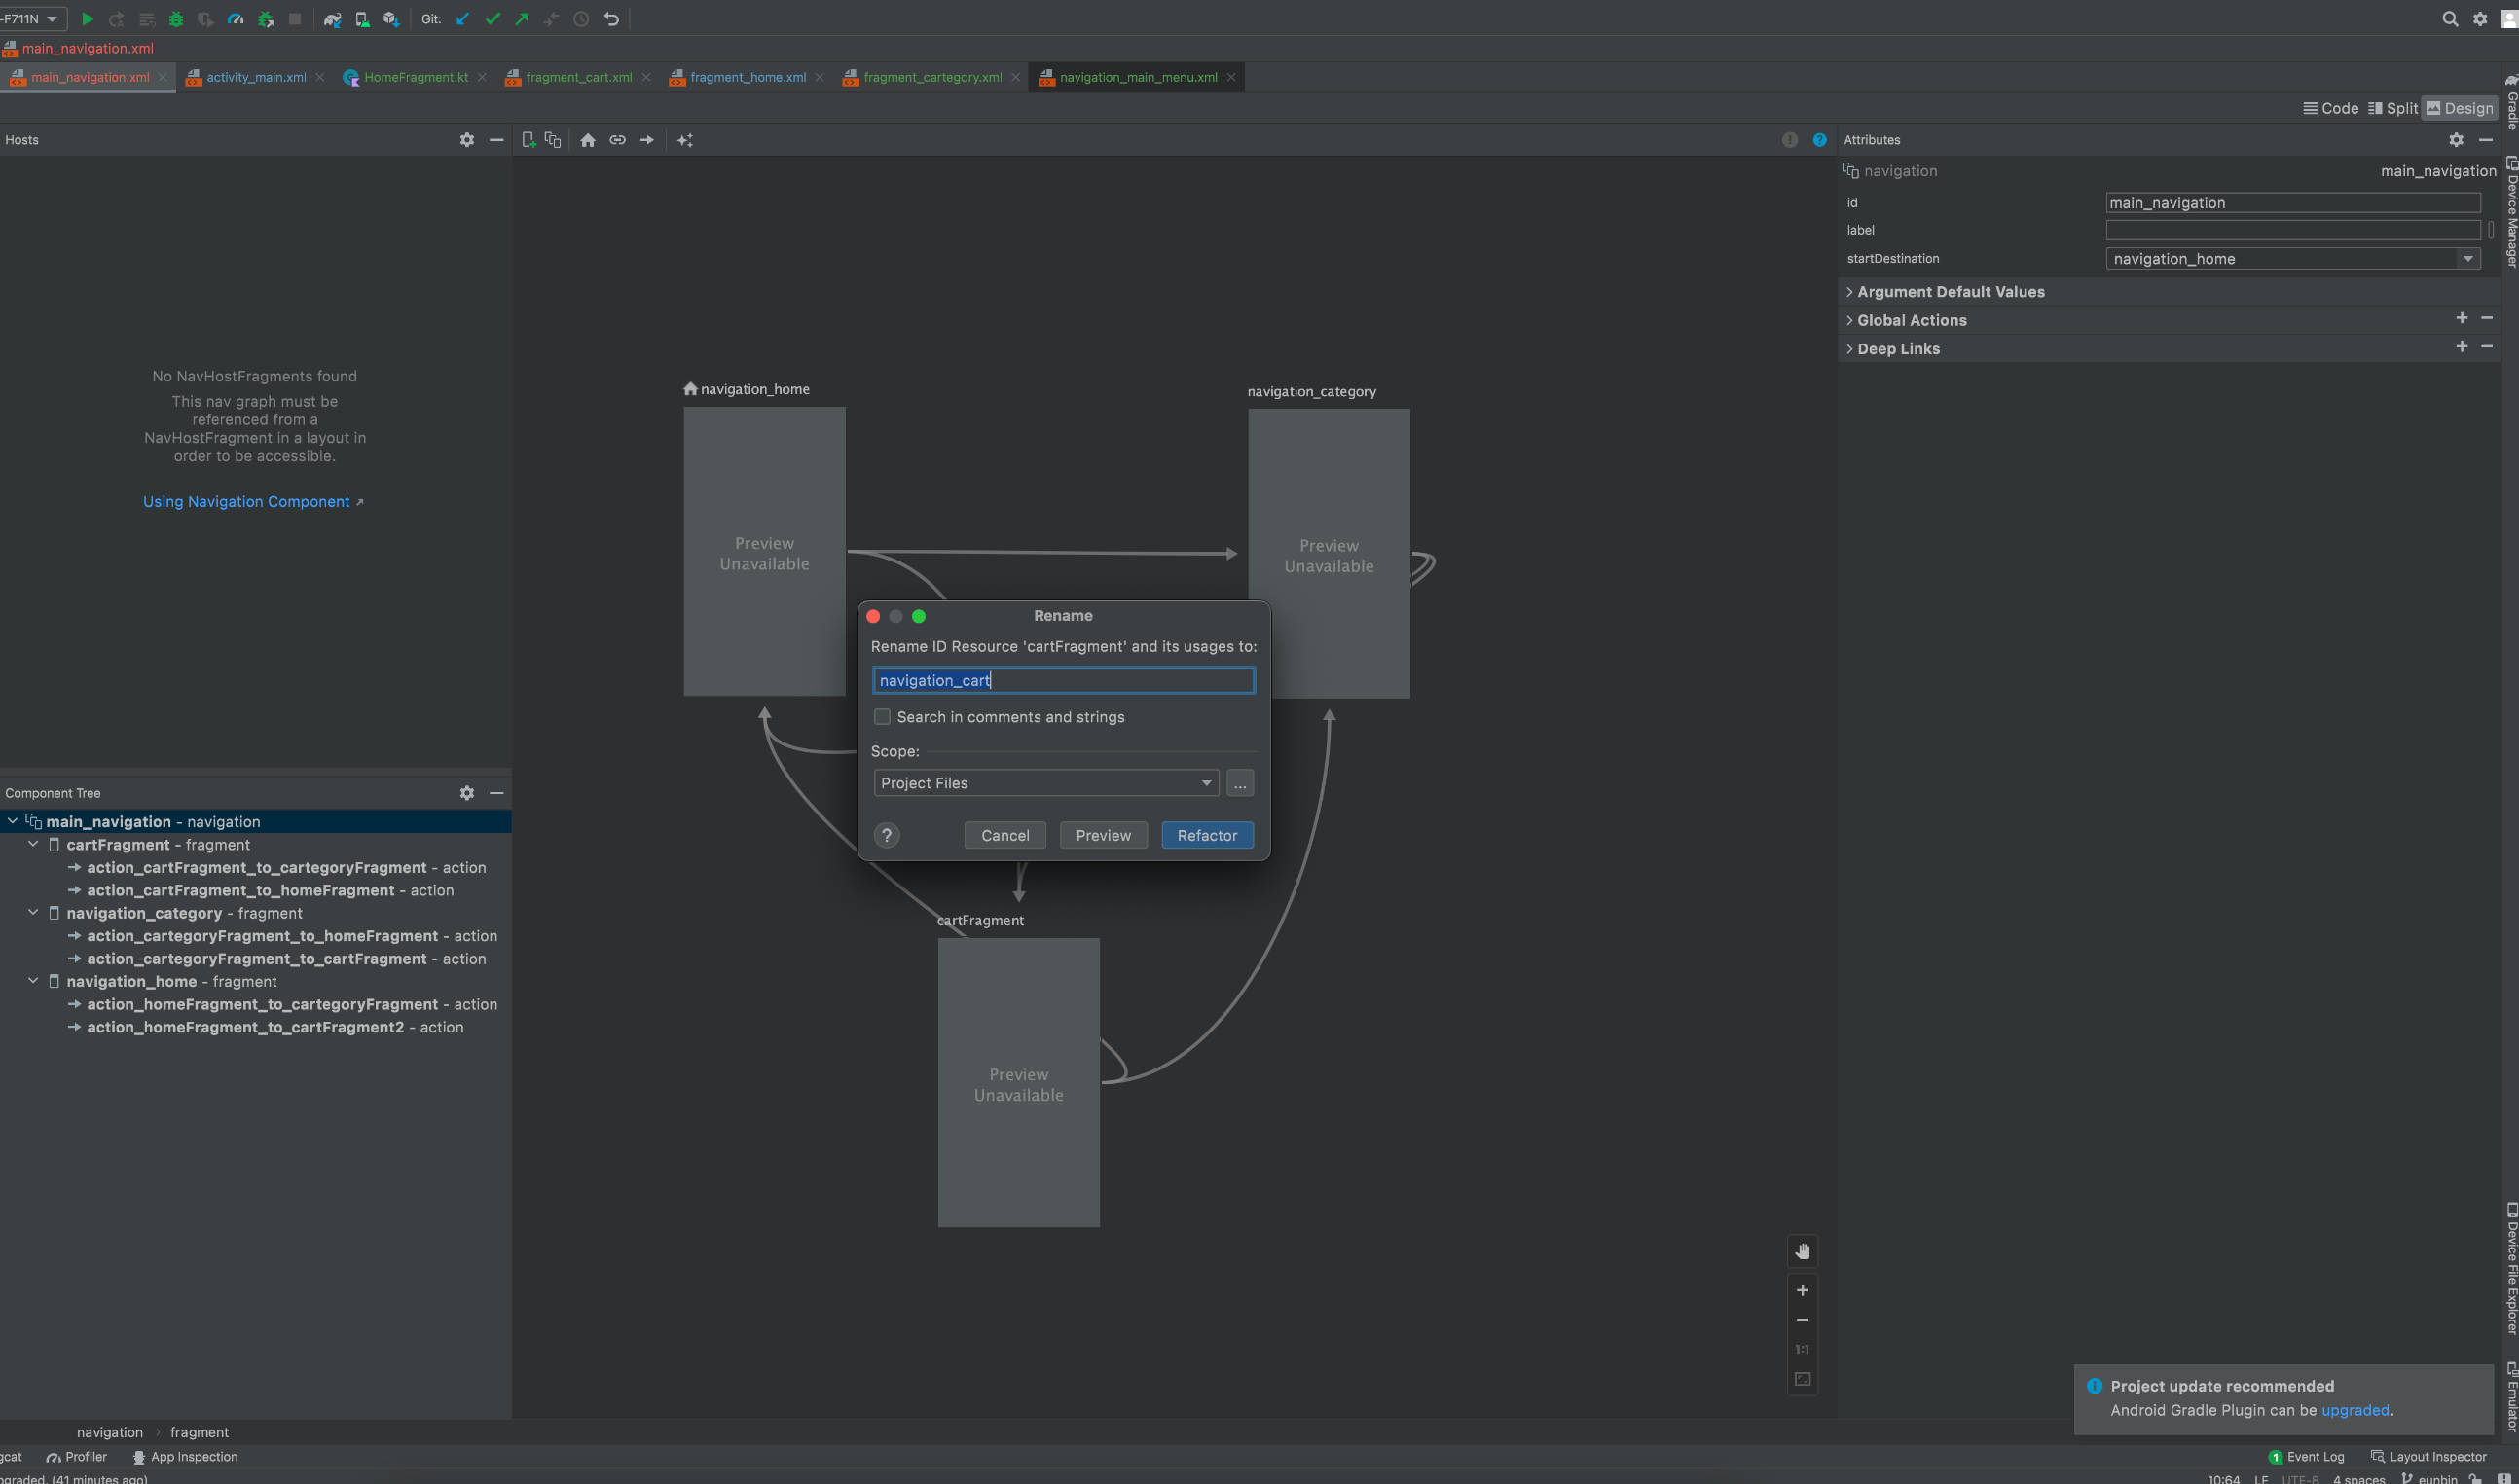
Task: Click the New Destination icon
Action: [x=528, y=140]
